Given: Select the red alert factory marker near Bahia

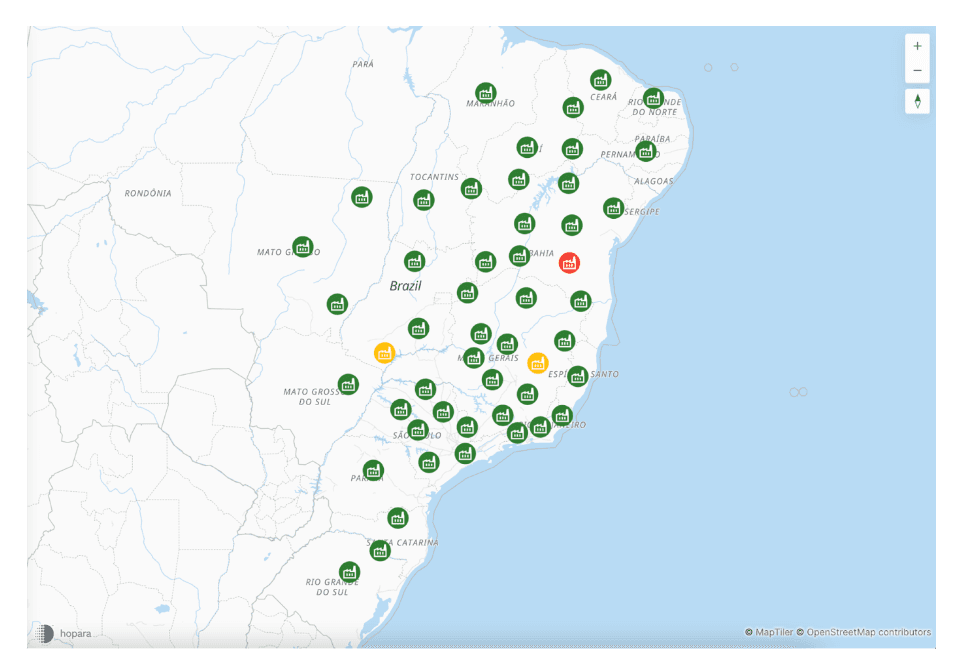Looking at the screenshot, I should [x=571, y=261].
